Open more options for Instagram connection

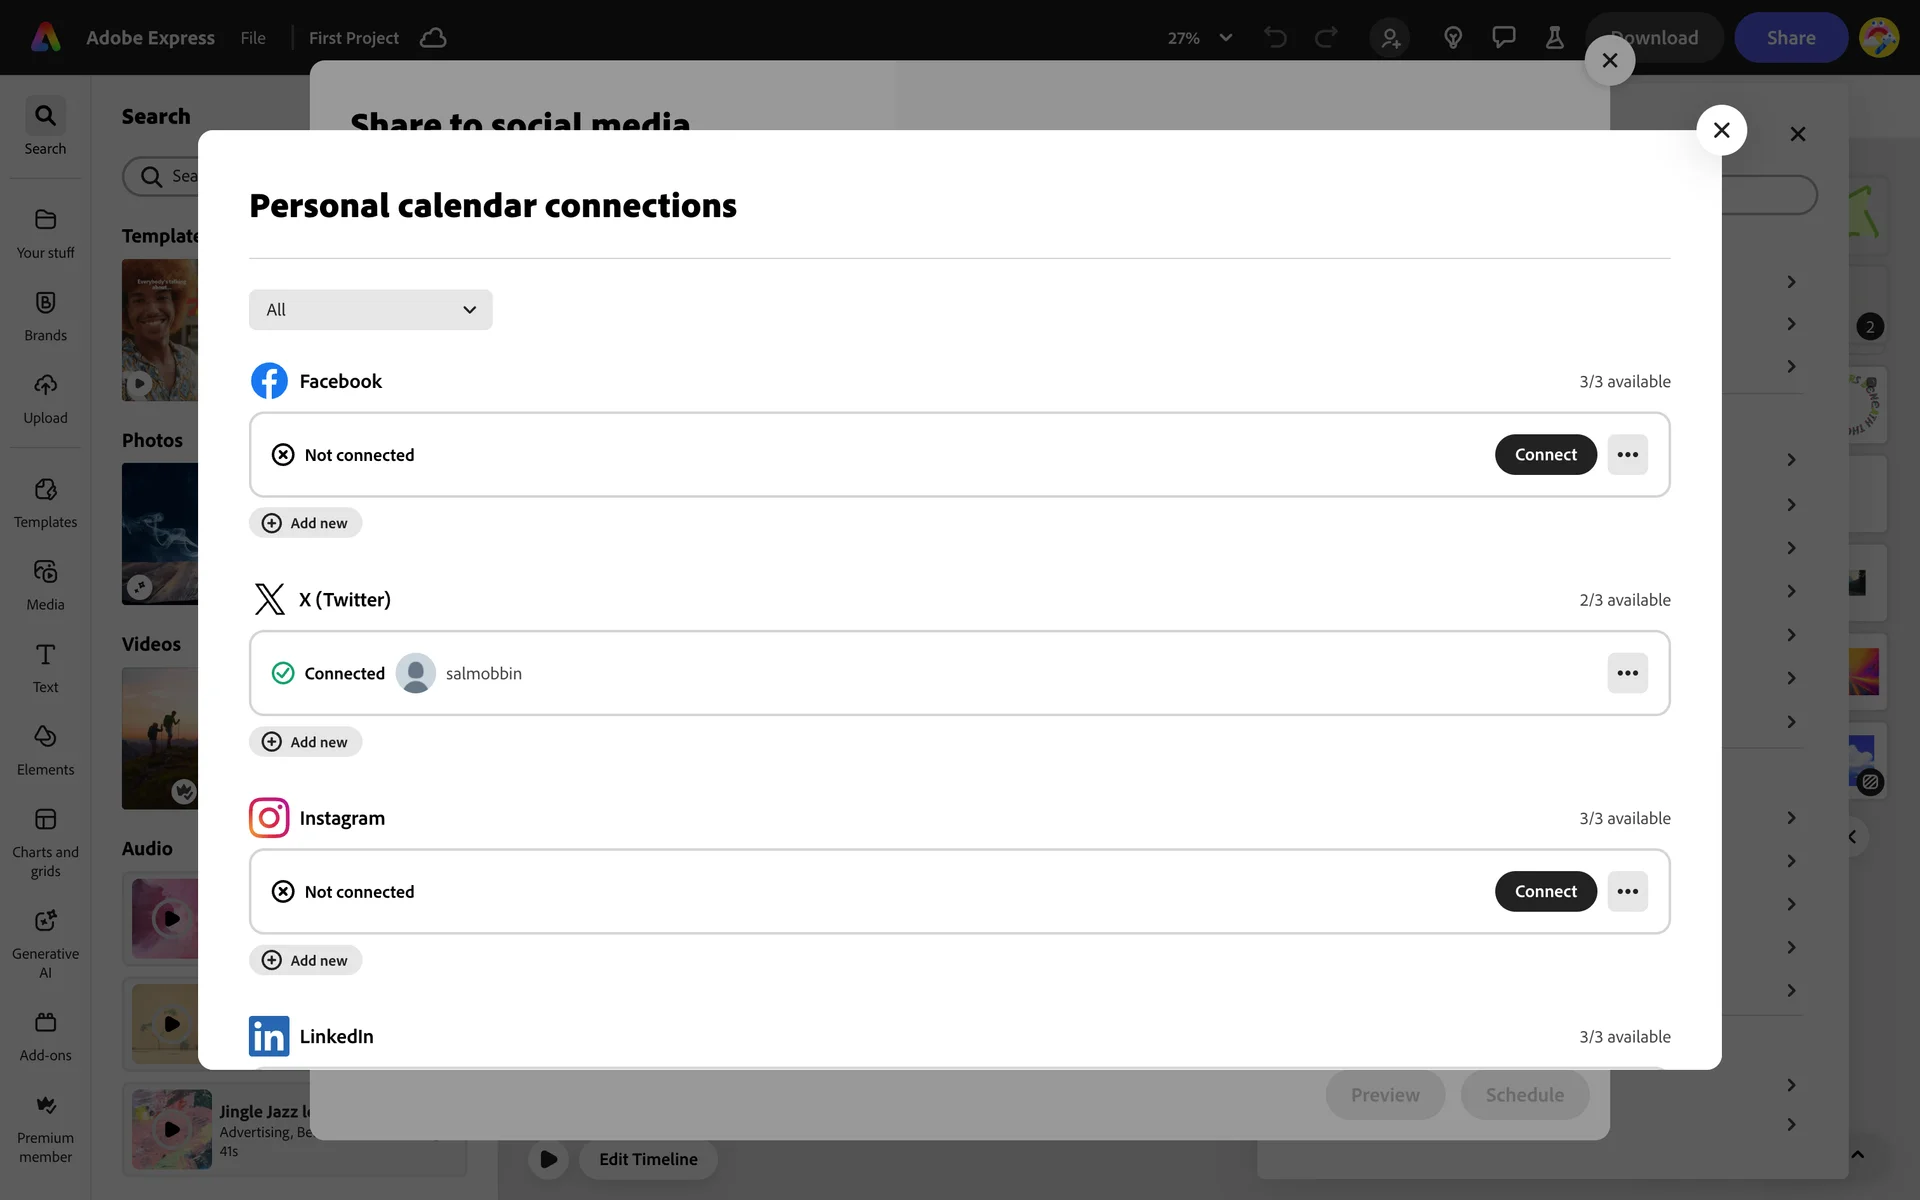click(x=1627, y=892)
